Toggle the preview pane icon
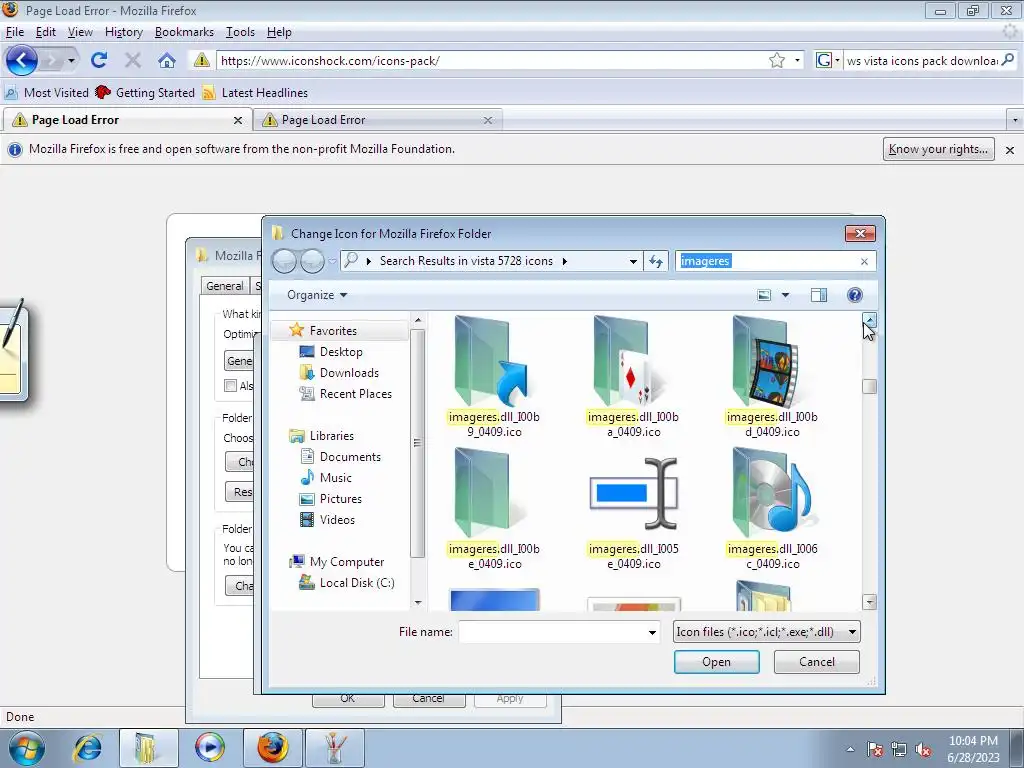Image resolution: width=1024 pixels, height=768 pixels. [x=819, y=295]
